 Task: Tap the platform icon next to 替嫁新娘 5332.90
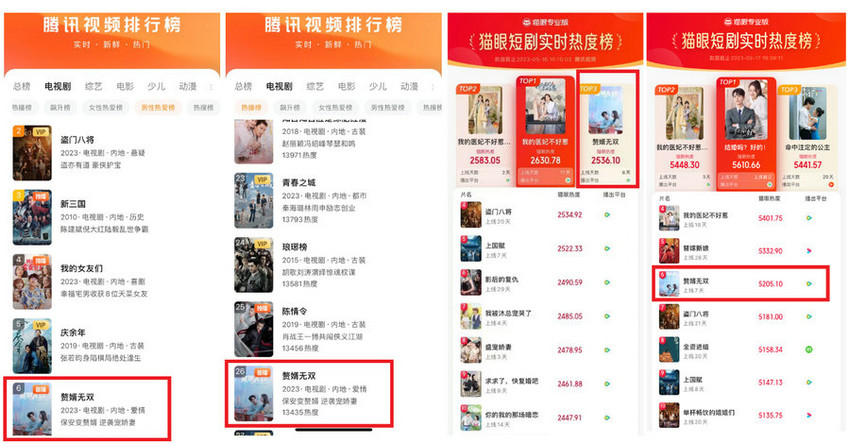(x=809, y=251)
